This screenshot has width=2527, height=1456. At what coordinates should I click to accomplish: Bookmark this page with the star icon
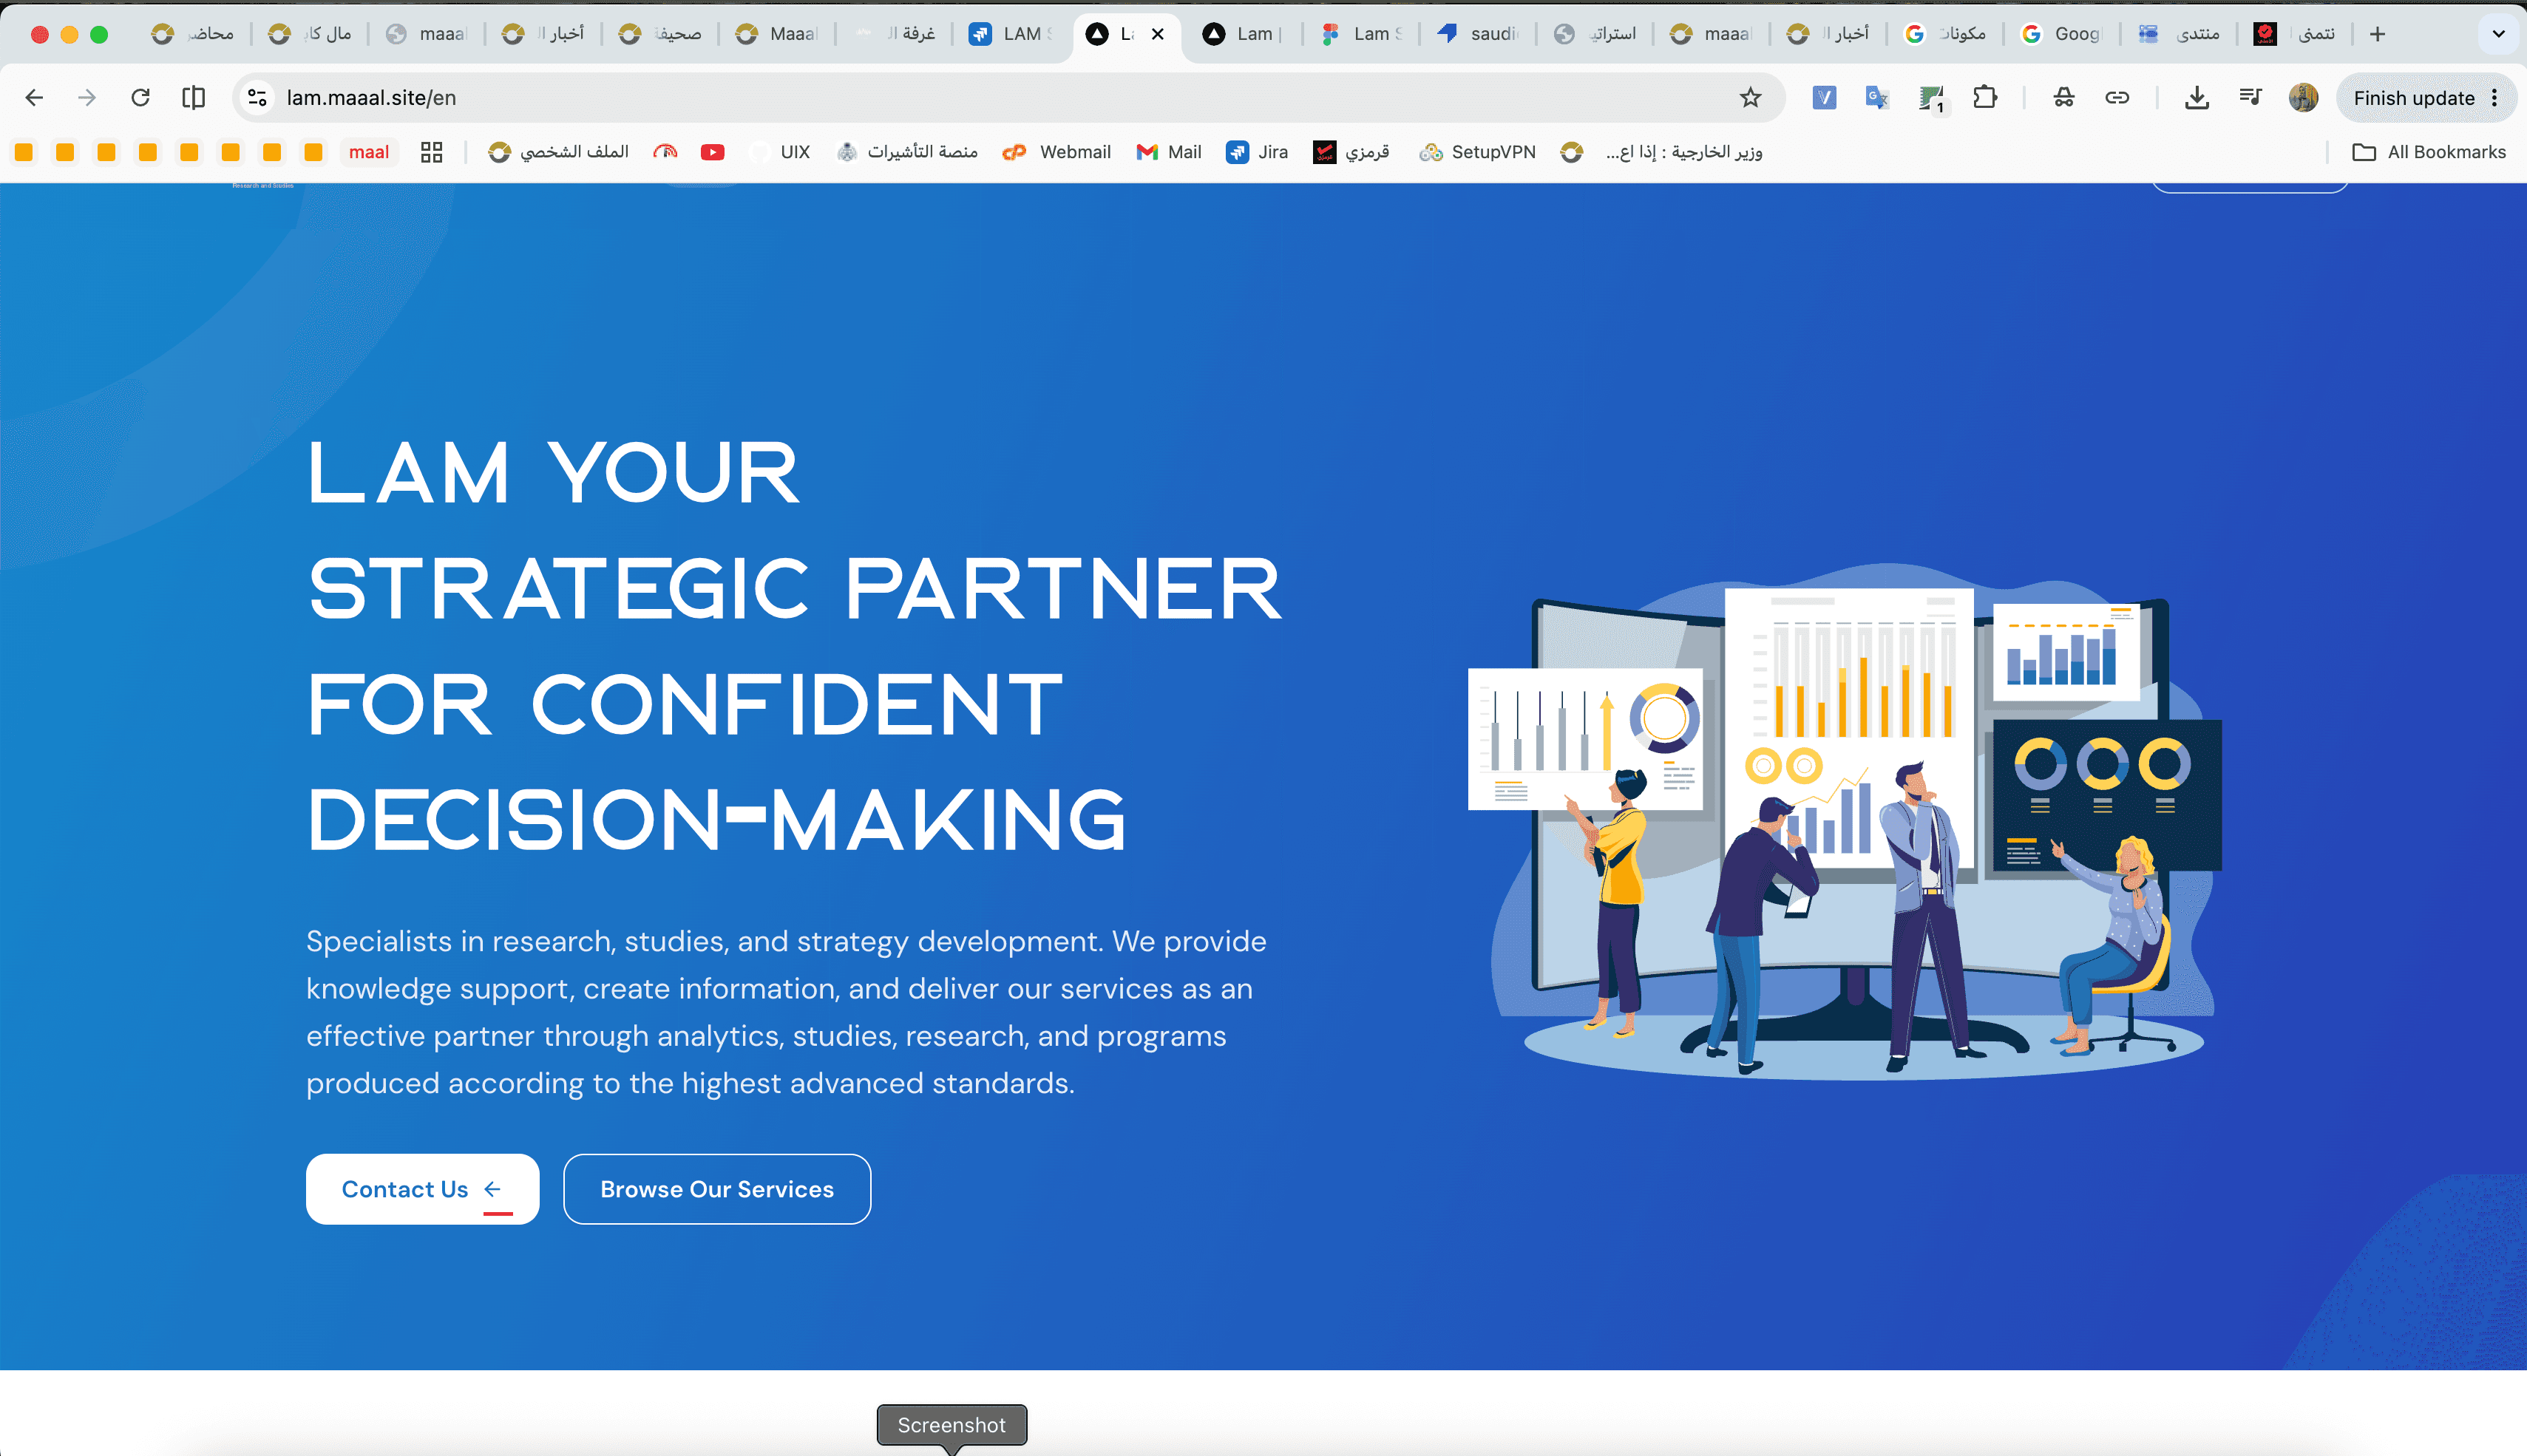pos(1750,97)
